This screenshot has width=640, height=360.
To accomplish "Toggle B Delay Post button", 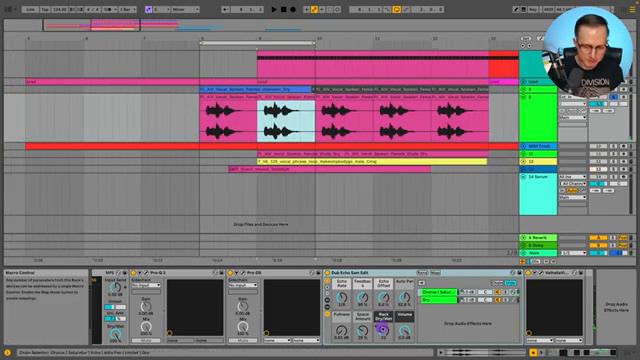I will pos(623,245).
